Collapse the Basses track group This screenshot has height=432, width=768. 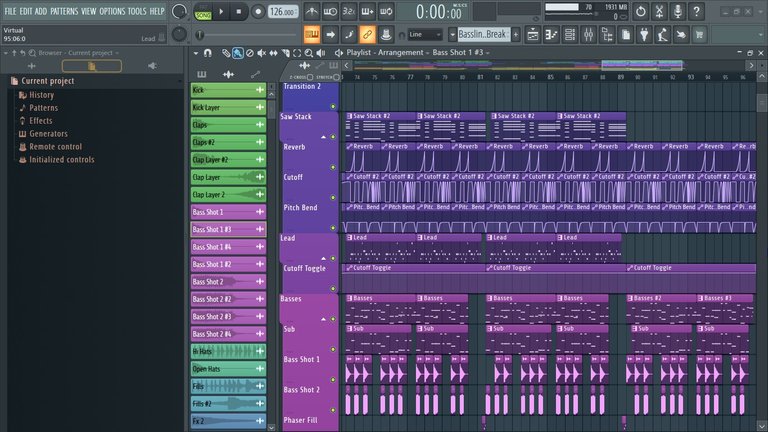coord(323,319)
